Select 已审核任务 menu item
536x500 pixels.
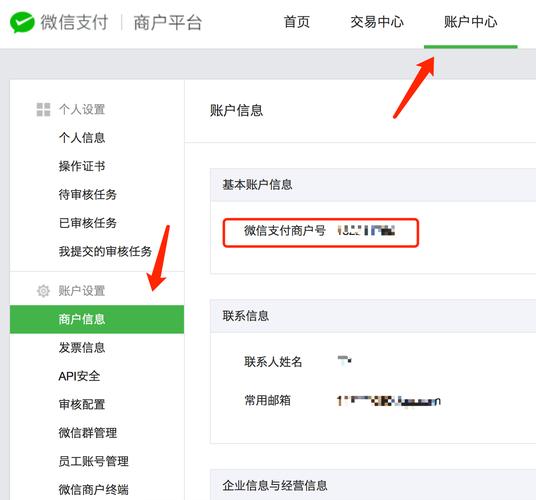88,223
